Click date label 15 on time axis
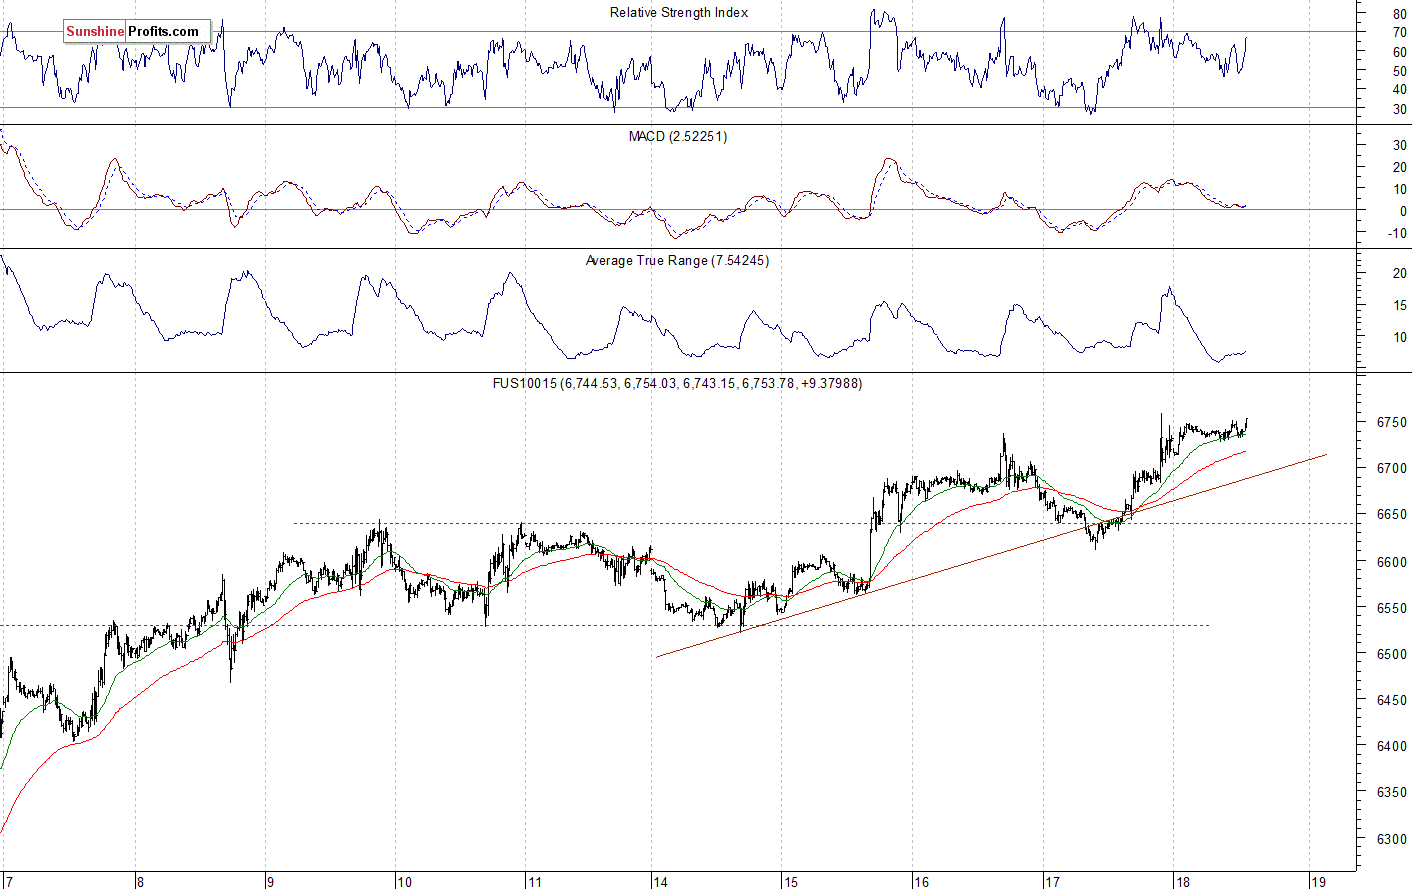Viewport: 1412px width, 889px height. coord(791,881)
